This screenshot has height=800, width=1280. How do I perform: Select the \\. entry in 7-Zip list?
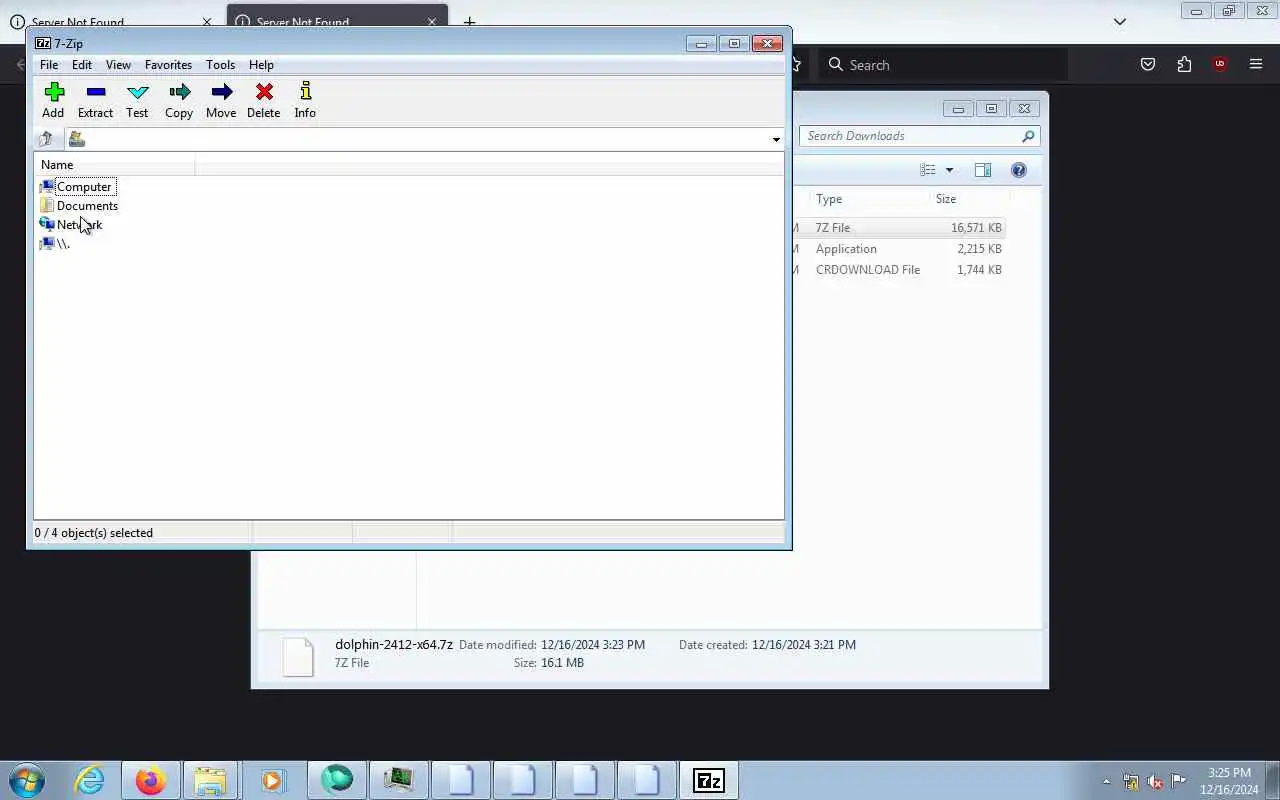54,244
